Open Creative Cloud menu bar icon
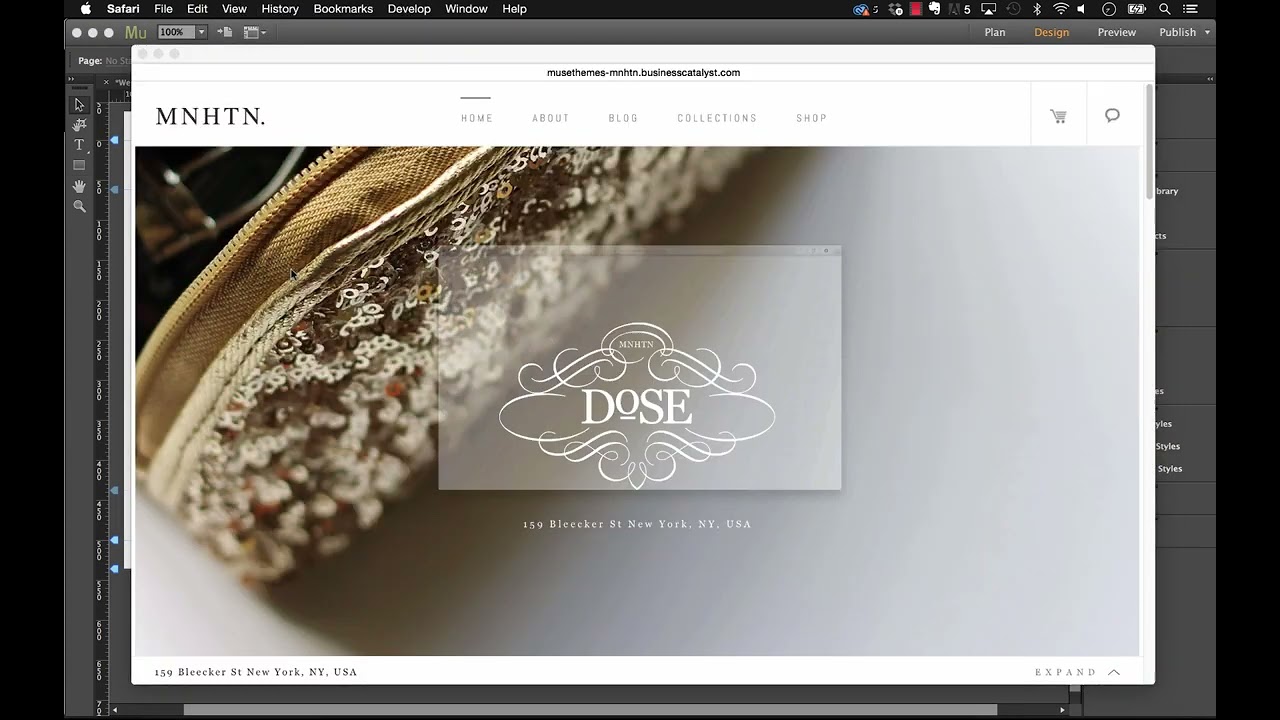 (861, 9)
